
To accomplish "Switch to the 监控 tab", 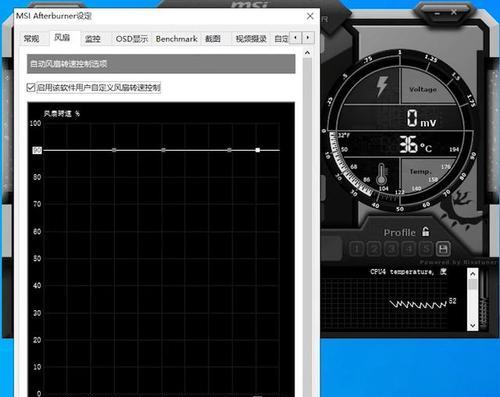I will click(x=93, y=39).
